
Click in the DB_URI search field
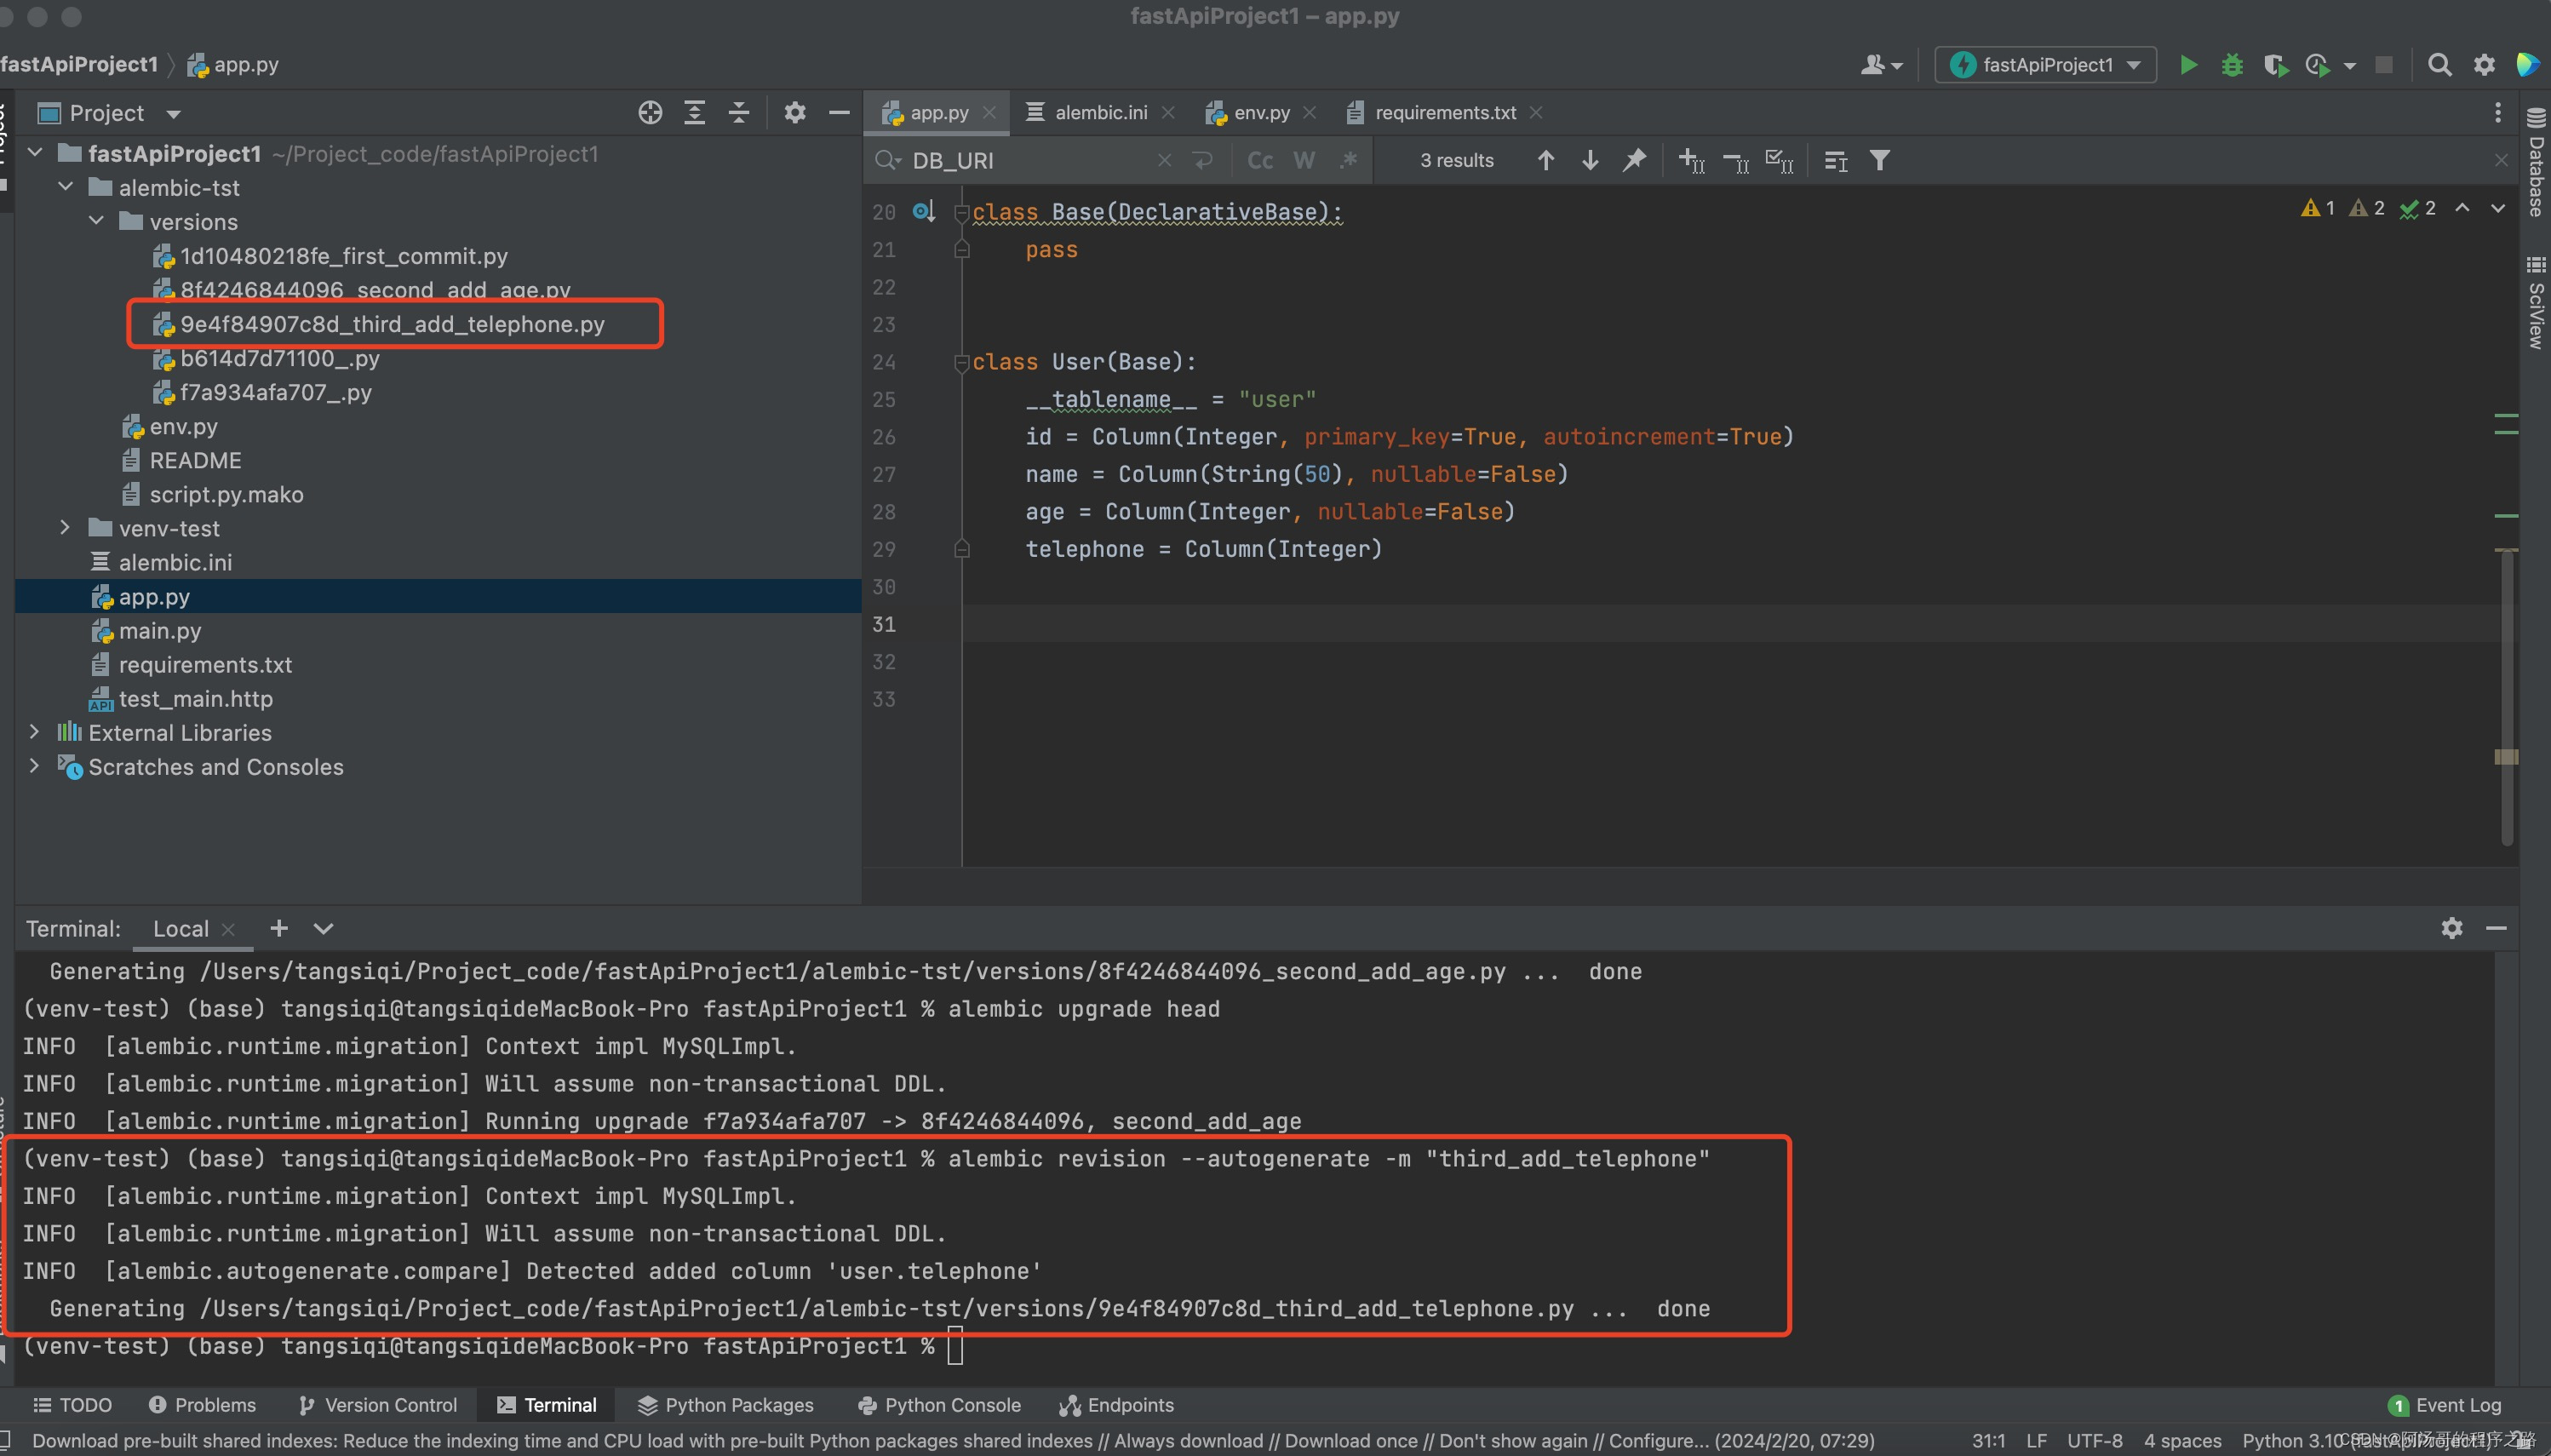pyautogui.click(x=1030, y=160)
